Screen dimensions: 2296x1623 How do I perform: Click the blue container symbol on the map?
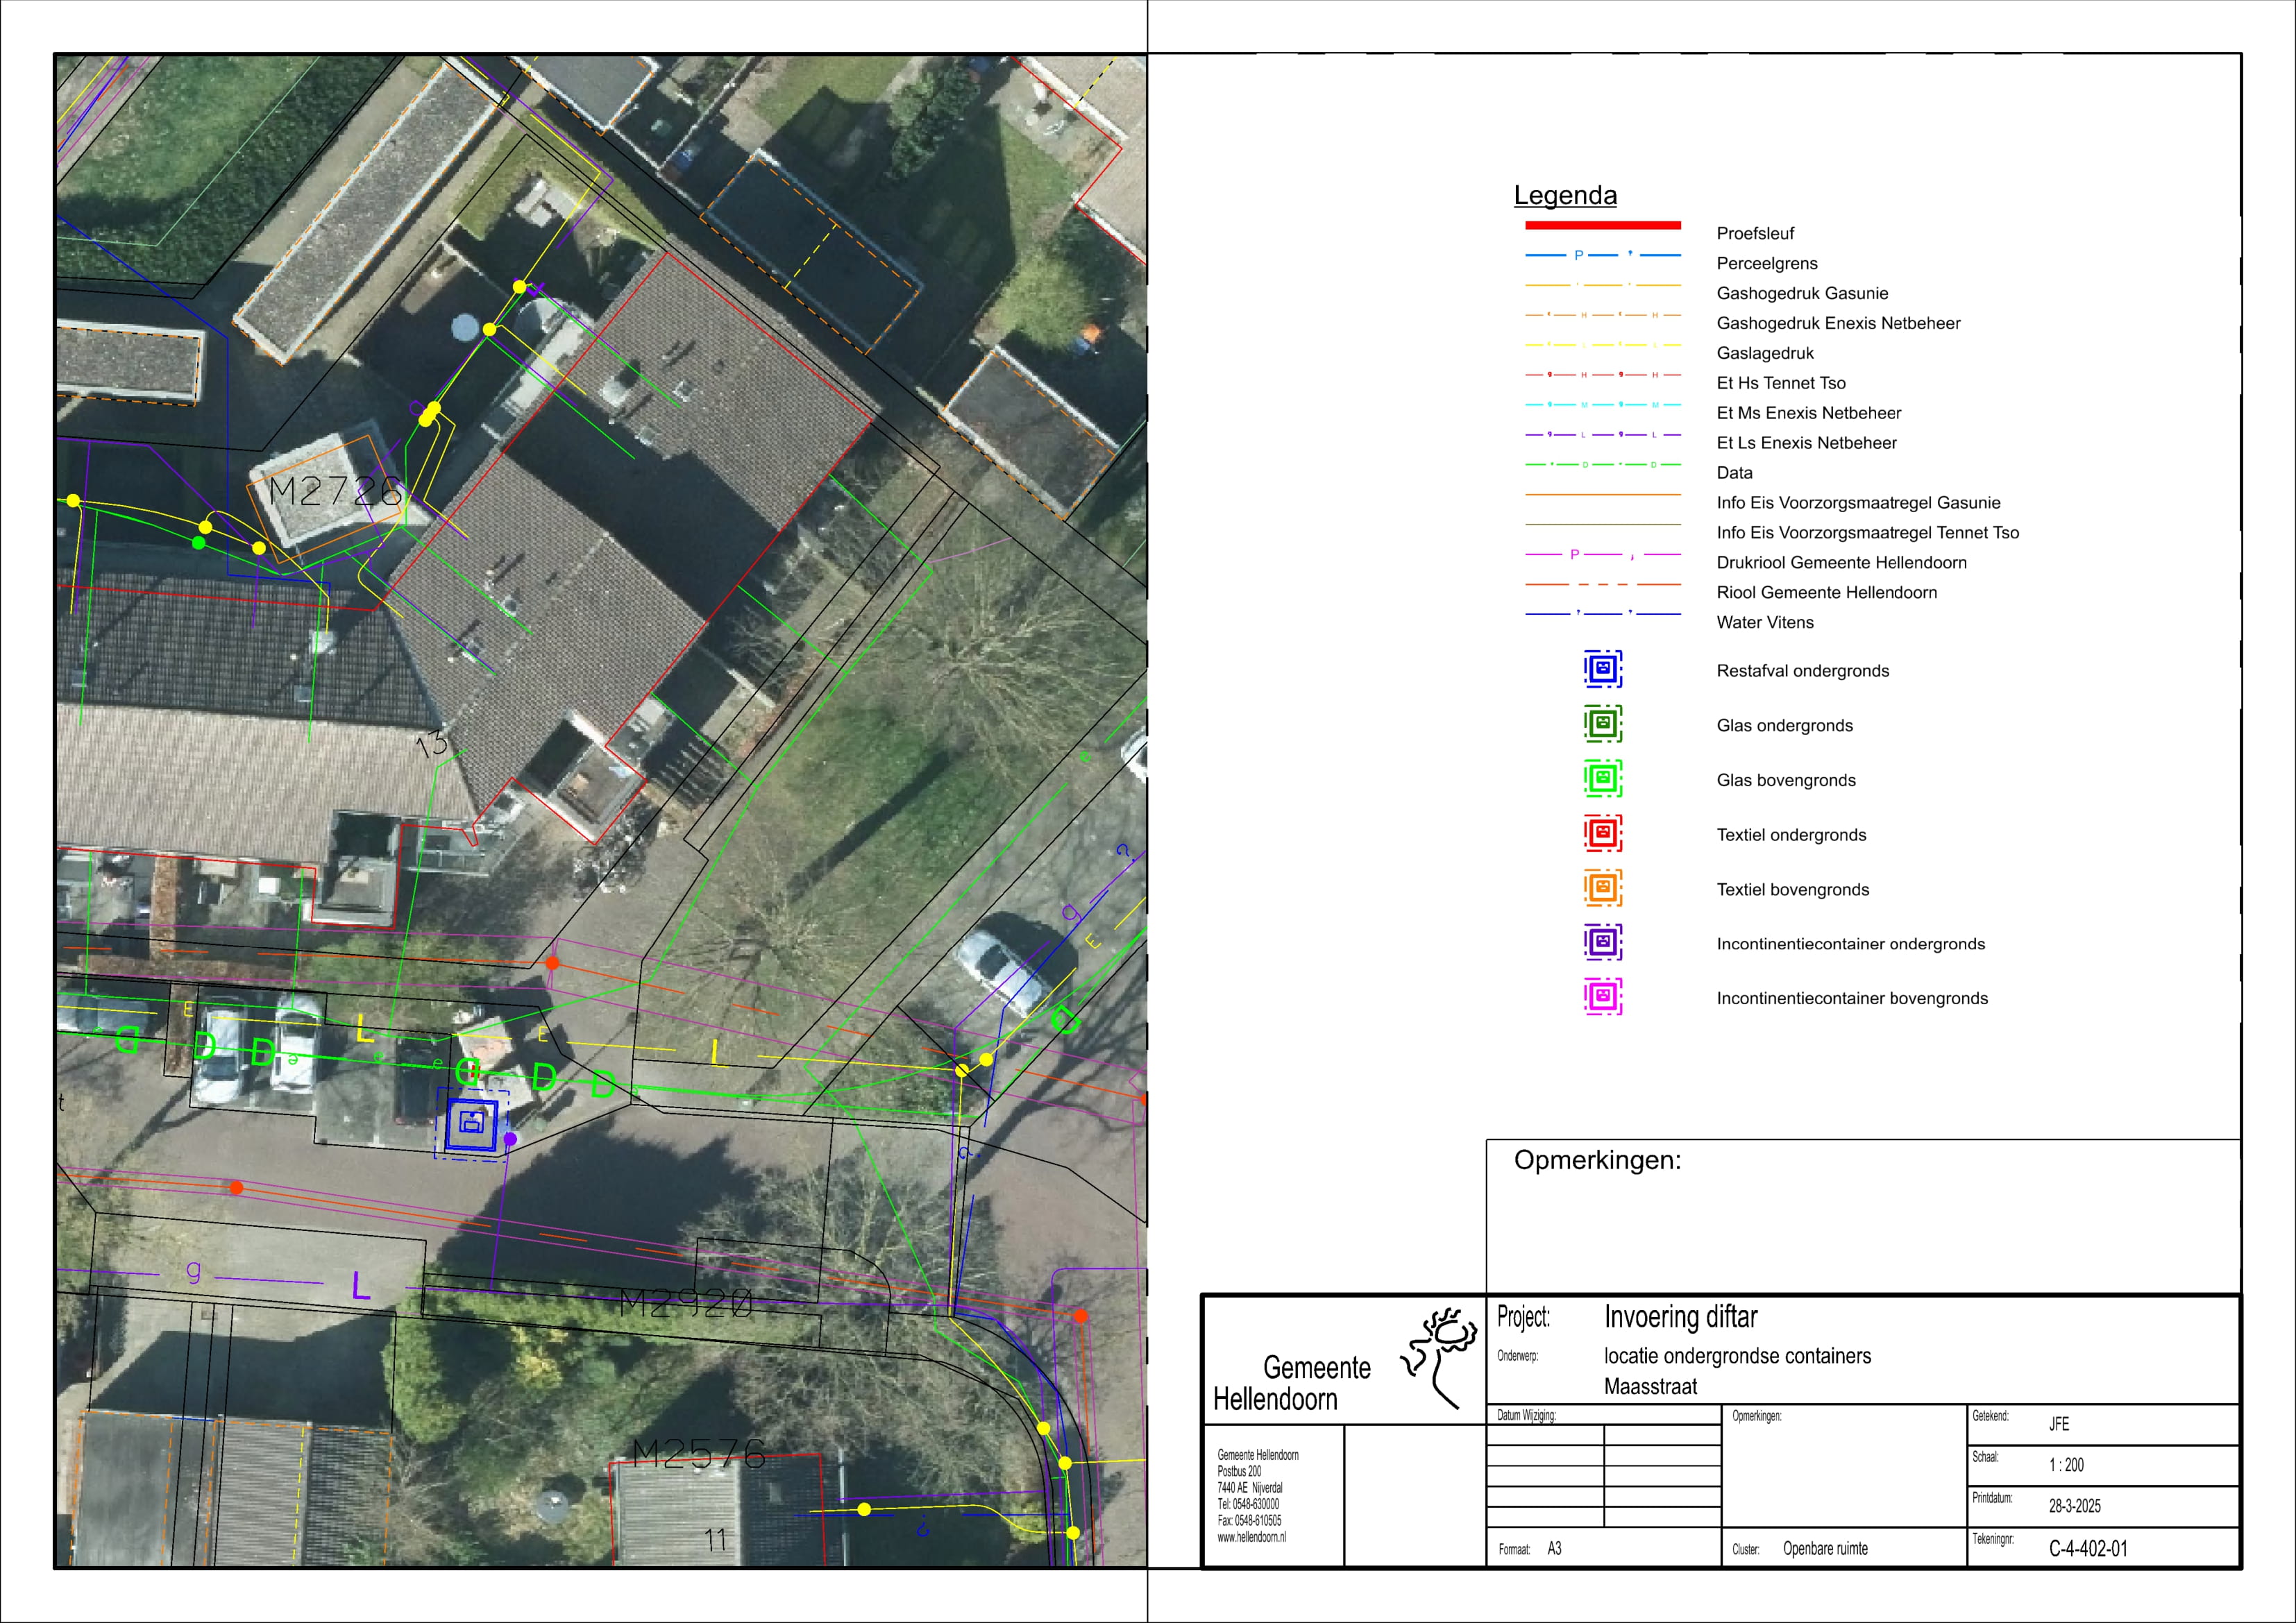tap(472, 1124)
